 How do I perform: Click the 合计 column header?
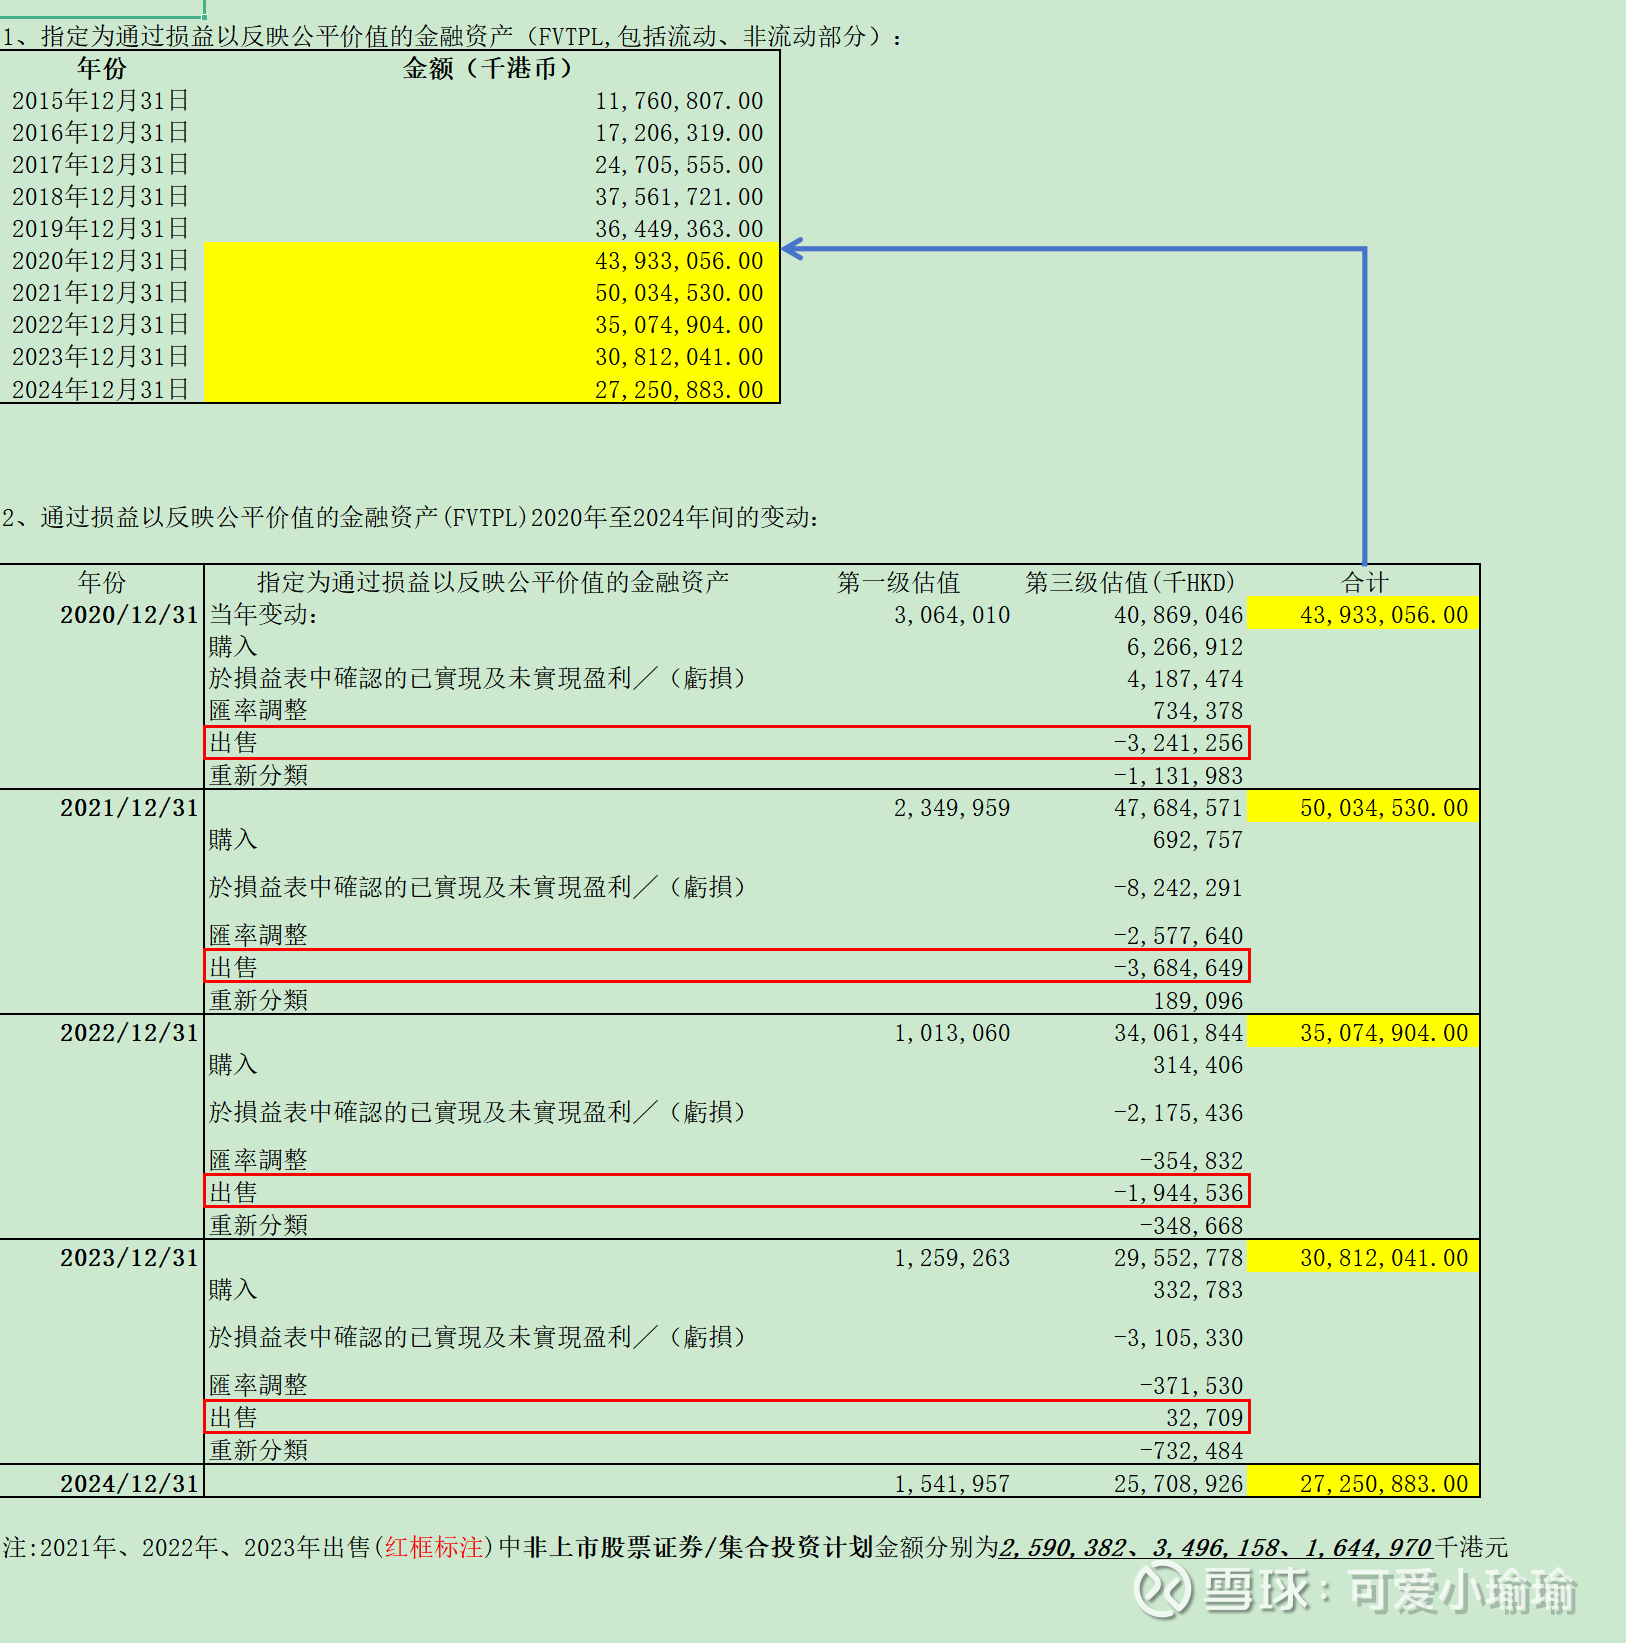pyautogui.click(x=1364, y=582)
